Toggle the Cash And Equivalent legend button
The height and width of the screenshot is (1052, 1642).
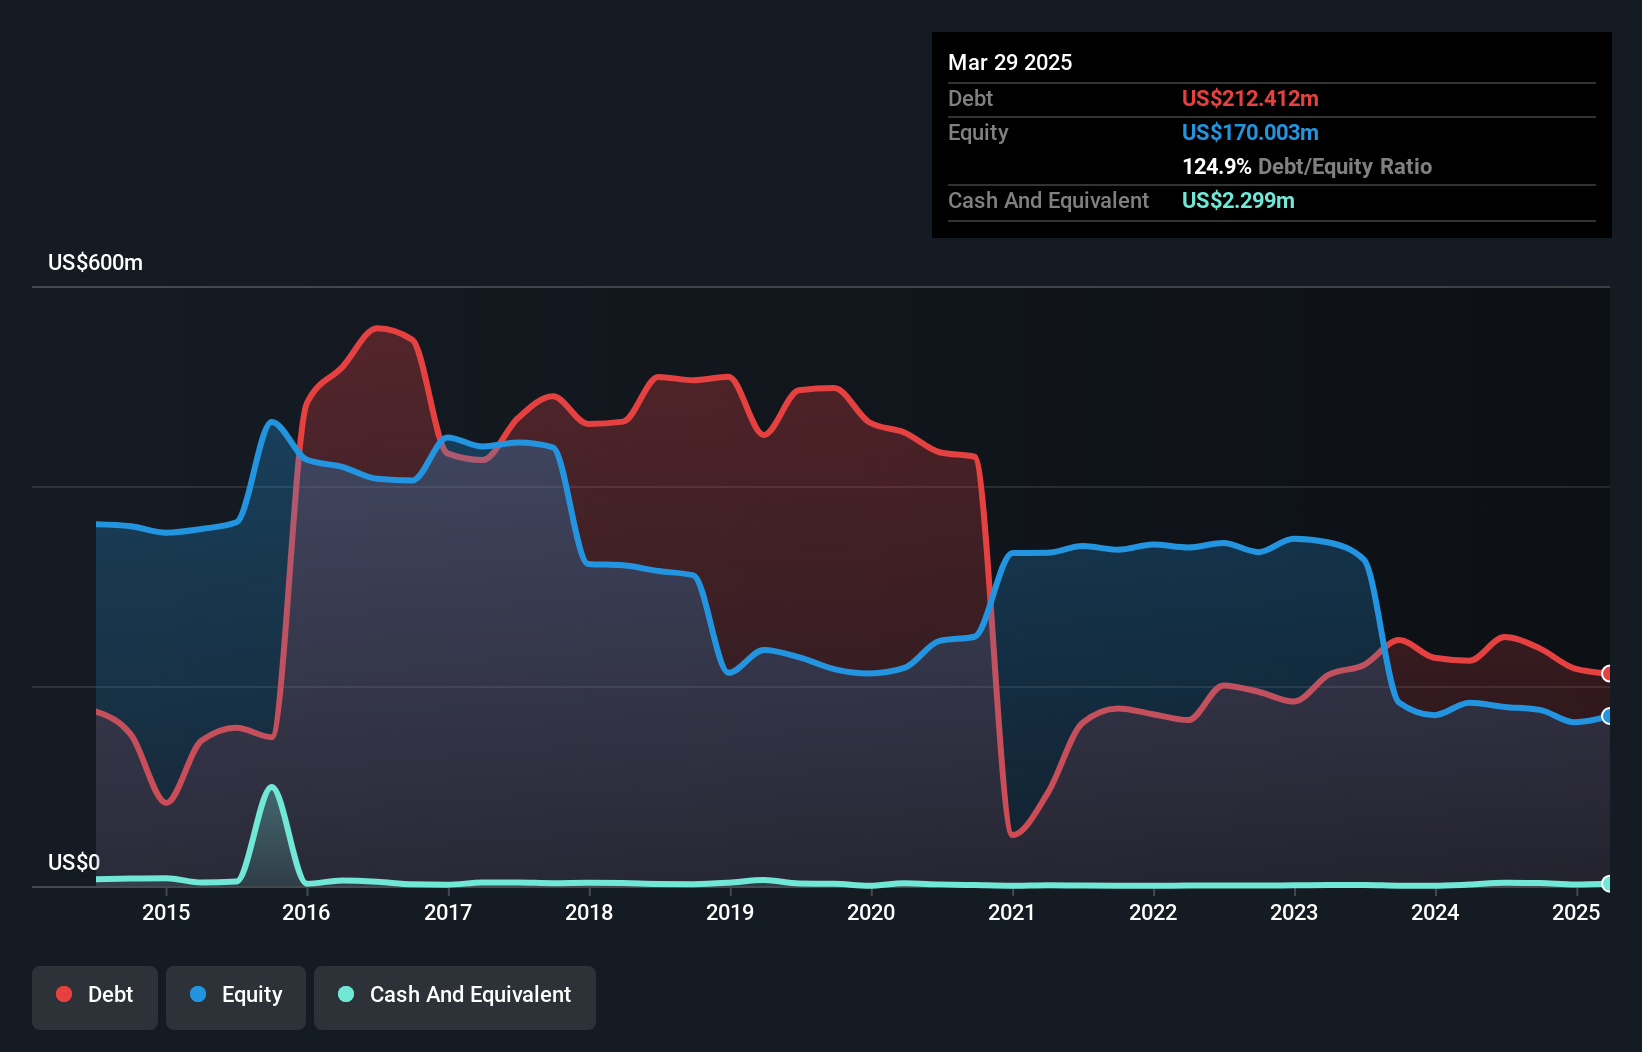455,997
